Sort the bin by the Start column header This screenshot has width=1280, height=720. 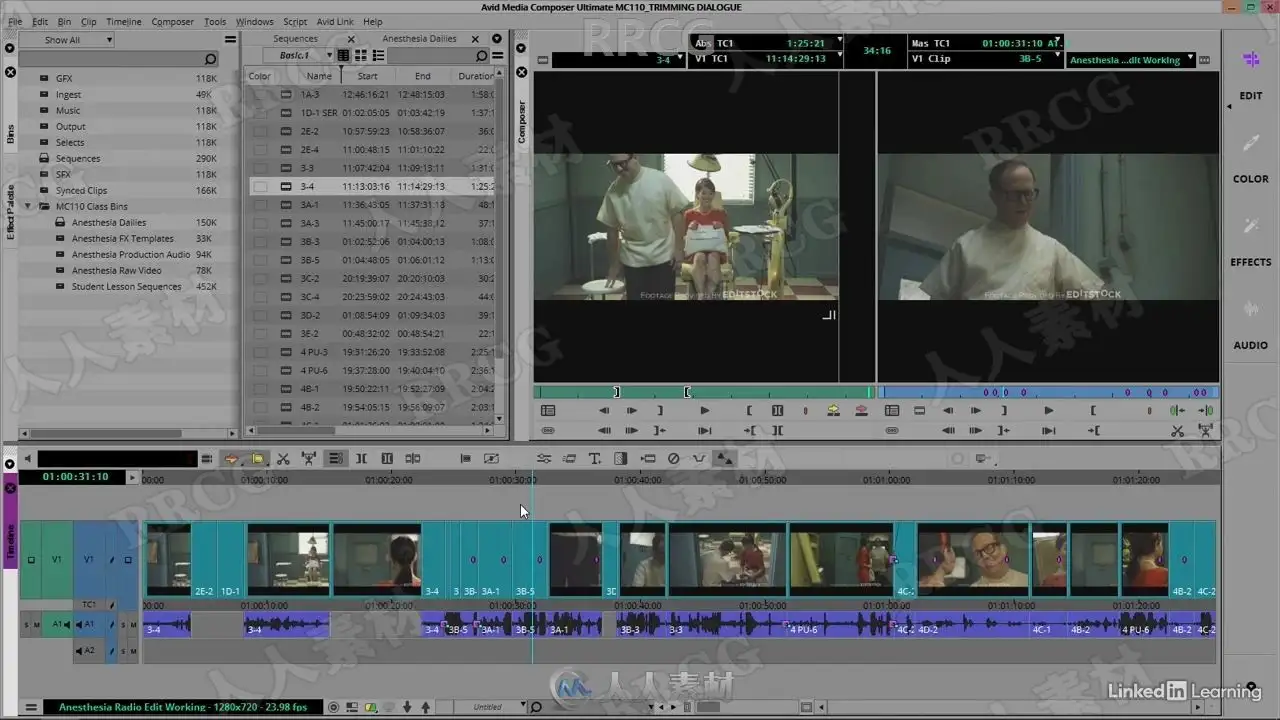coord(367,76)
